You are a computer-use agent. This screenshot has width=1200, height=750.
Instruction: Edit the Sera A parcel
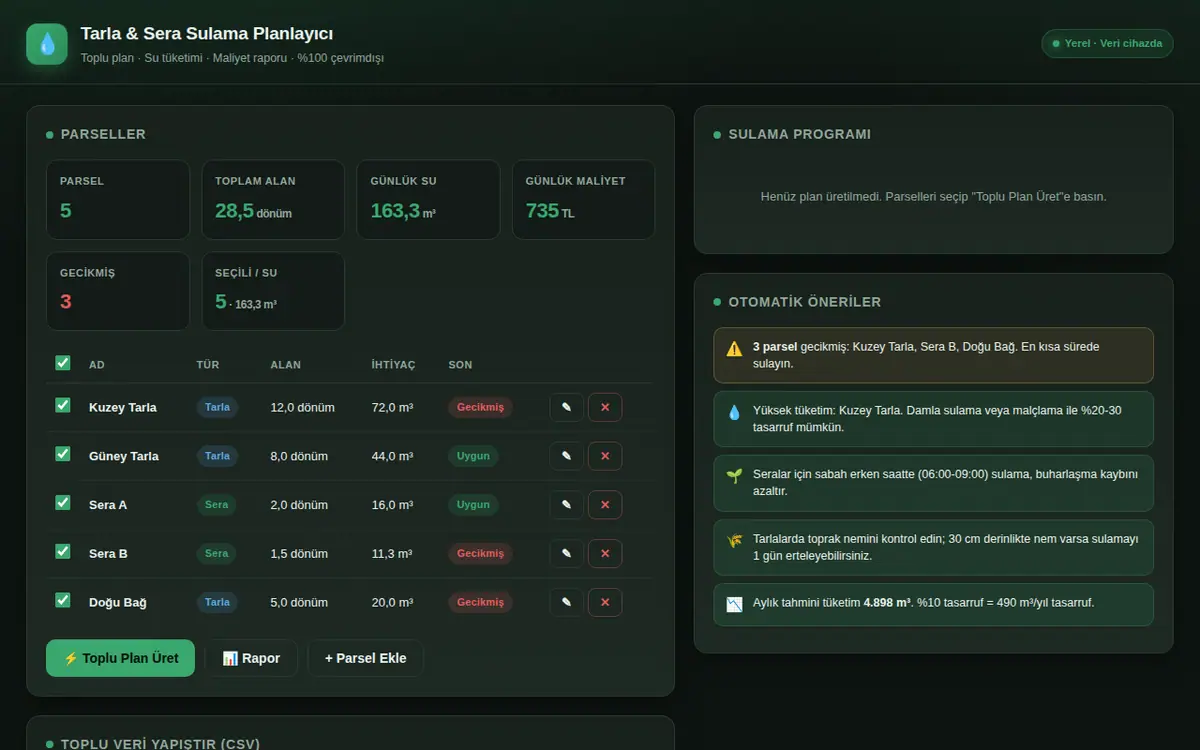[566, 505]
